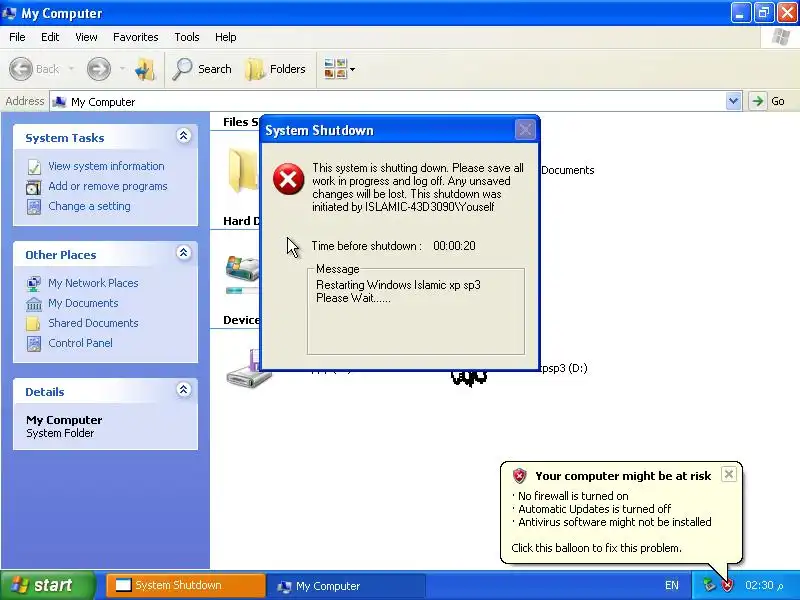Open the Search pane
The width and height of the screenshot is (800, 600).
202,69
